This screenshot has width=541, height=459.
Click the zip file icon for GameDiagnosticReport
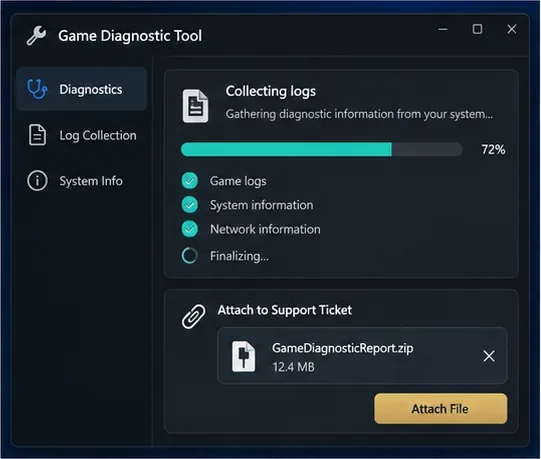pos(244,357)
